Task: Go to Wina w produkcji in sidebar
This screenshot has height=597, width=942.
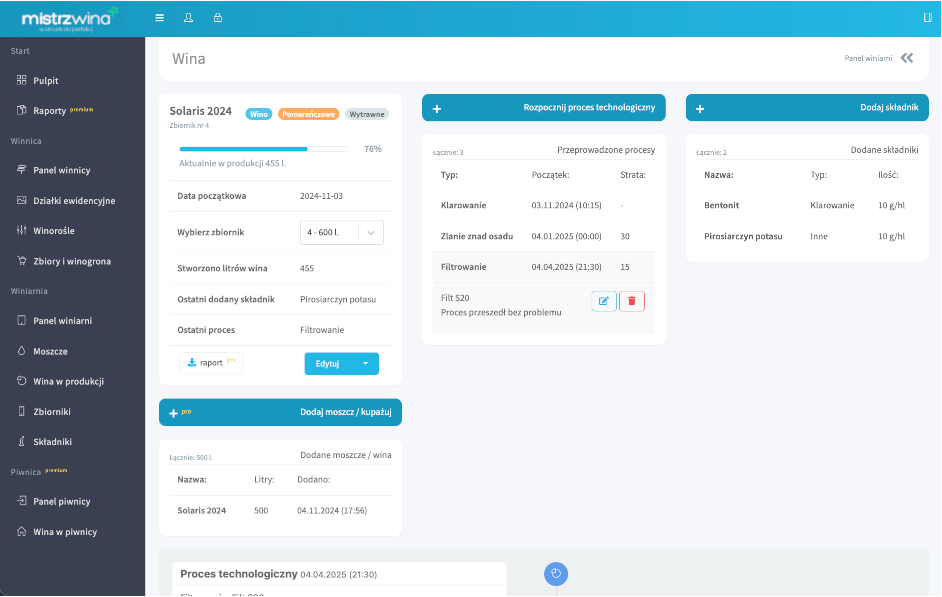Action: pyautogui.click(x=68, y=381)
